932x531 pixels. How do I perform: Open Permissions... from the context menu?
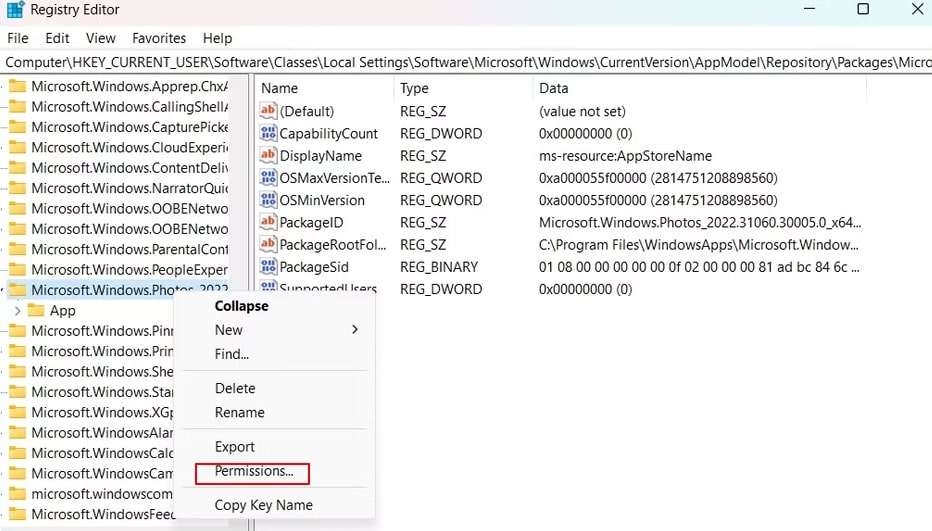click(254, 471)
